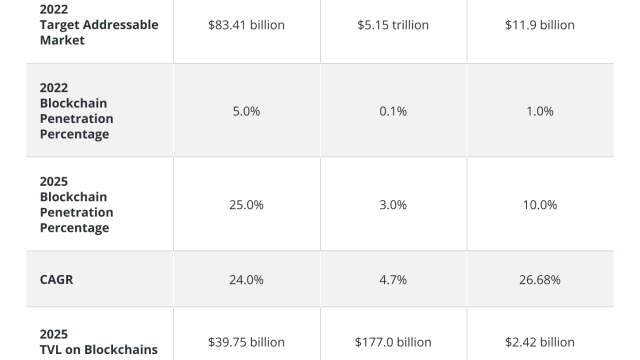Click the 3.0% value cell
Viewport: 640px width, 360px height.
coord(393,204)
